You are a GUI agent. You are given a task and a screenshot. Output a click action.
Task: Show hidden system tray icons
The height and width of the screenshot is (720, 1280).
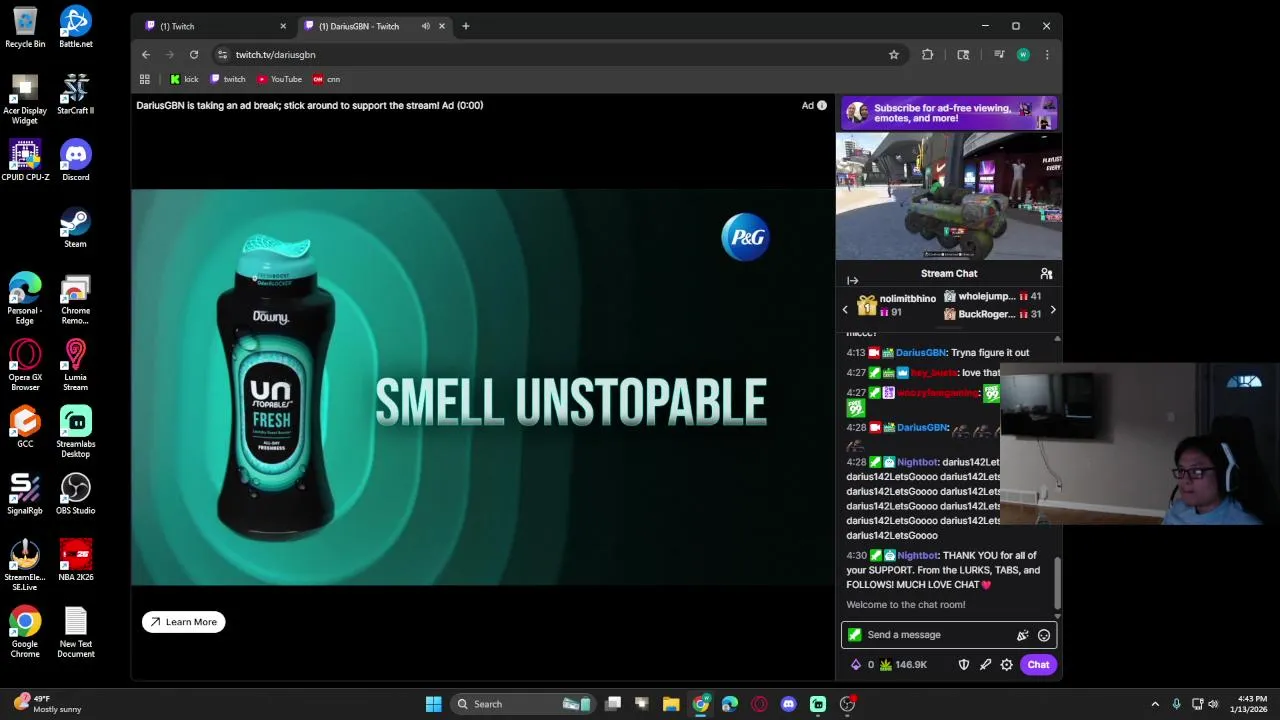pos(1155,704)
